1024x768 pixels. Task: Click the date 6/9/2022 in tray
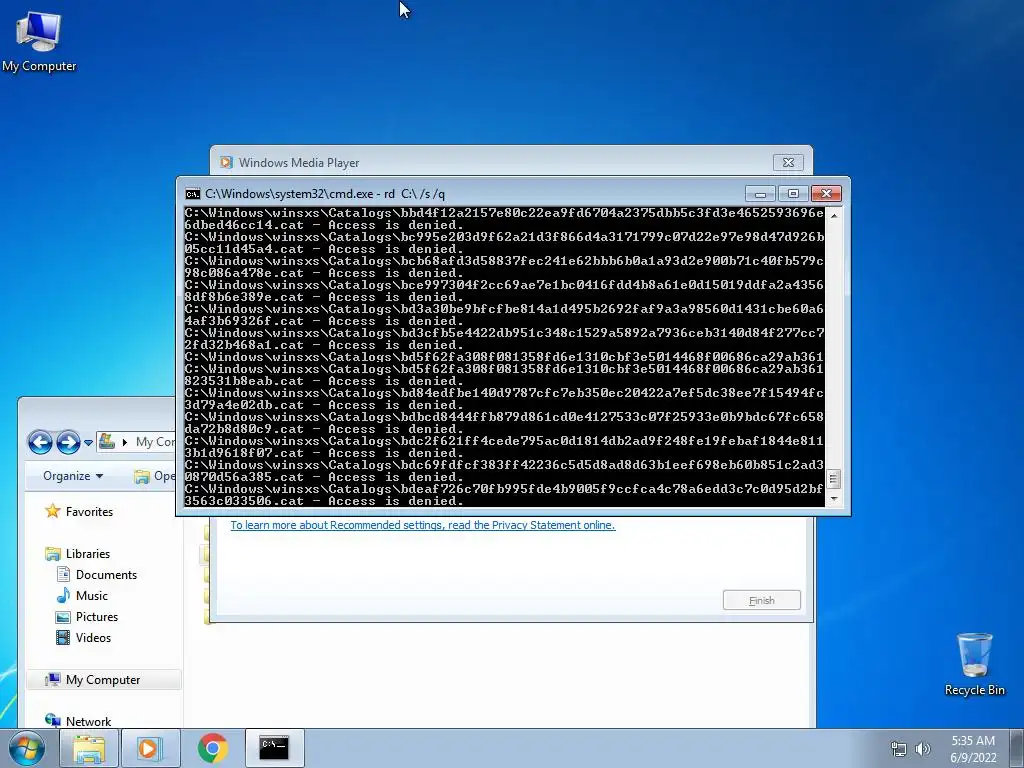[x=973, y=758]
